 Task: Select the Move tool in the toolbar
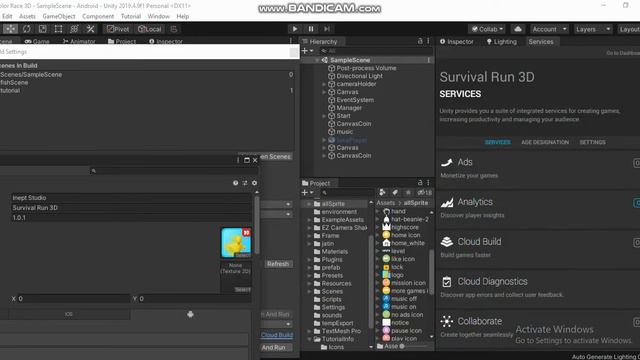click(10, 29)
